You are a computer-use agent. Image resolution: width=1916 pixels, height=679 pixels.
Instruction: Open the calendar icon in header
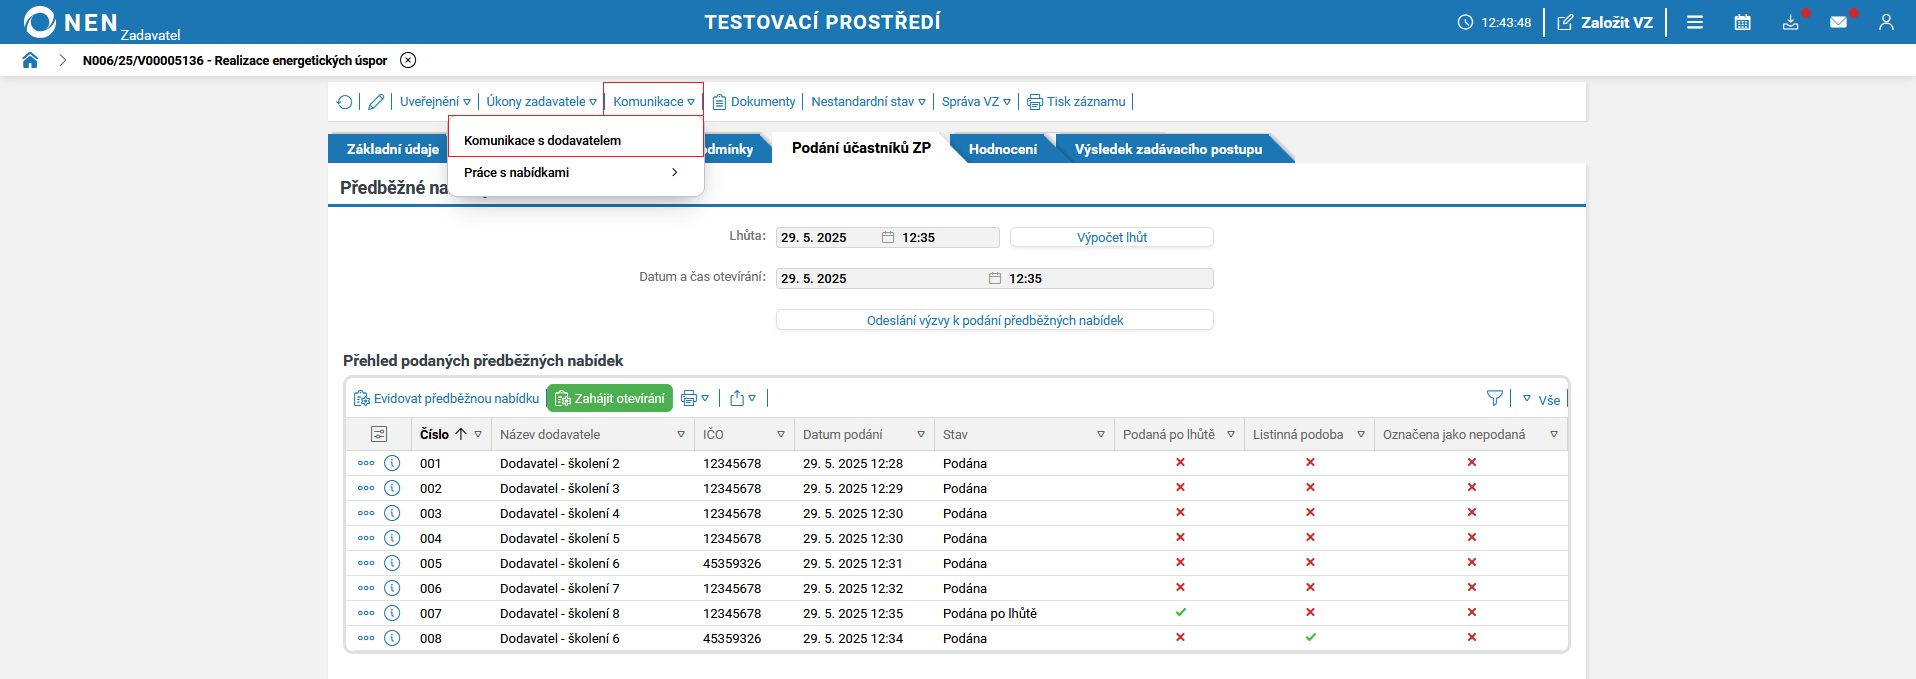coord(1742,22)
